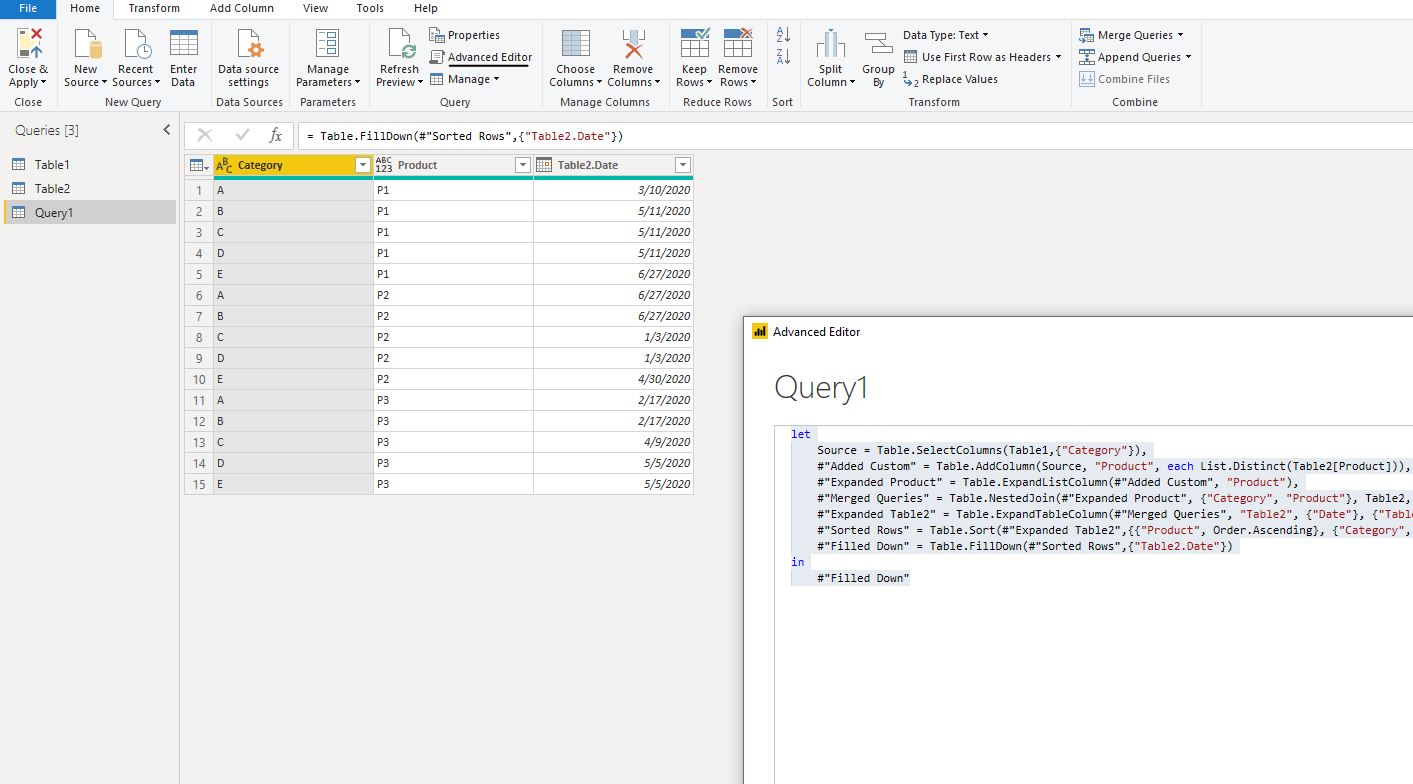1413x784 pixels.
Task: Click the Manage Parameters icon
Action: tap(328, 44)
